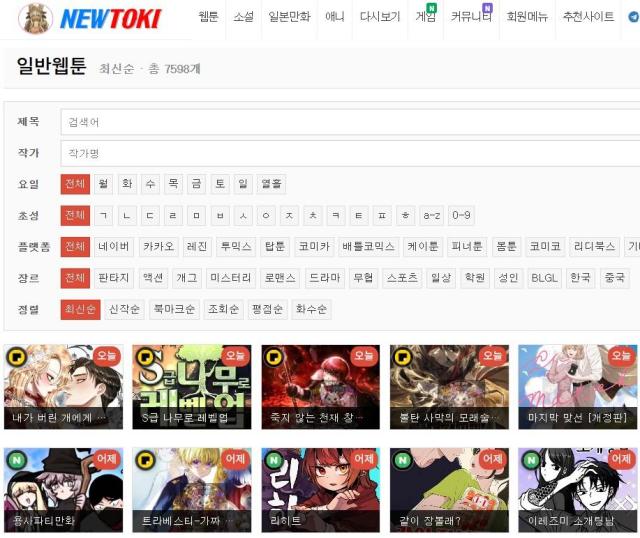Viewport: 640px width, 538px height.
Task: Select 전체 in the 요일 filter row
Action: click(75, 184)
